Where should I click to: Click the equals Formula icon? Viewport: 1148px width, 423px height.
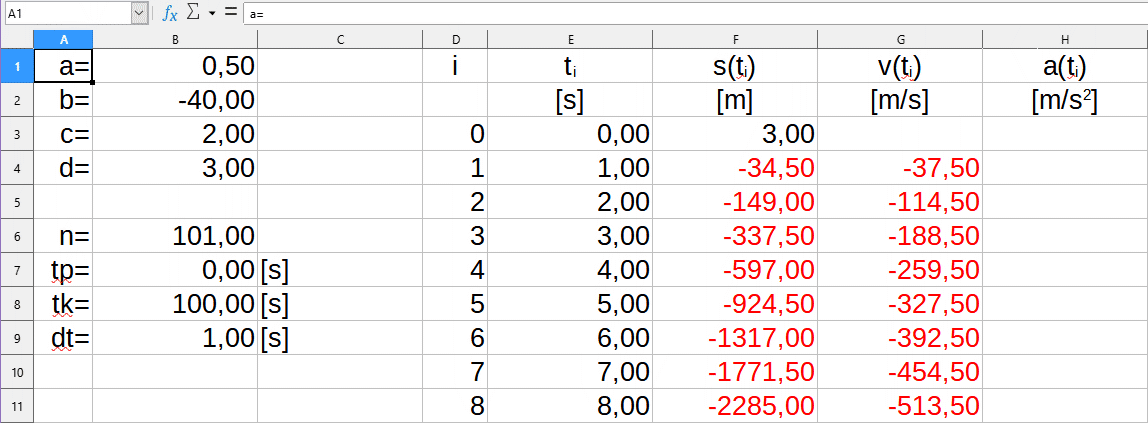(230, 13)
